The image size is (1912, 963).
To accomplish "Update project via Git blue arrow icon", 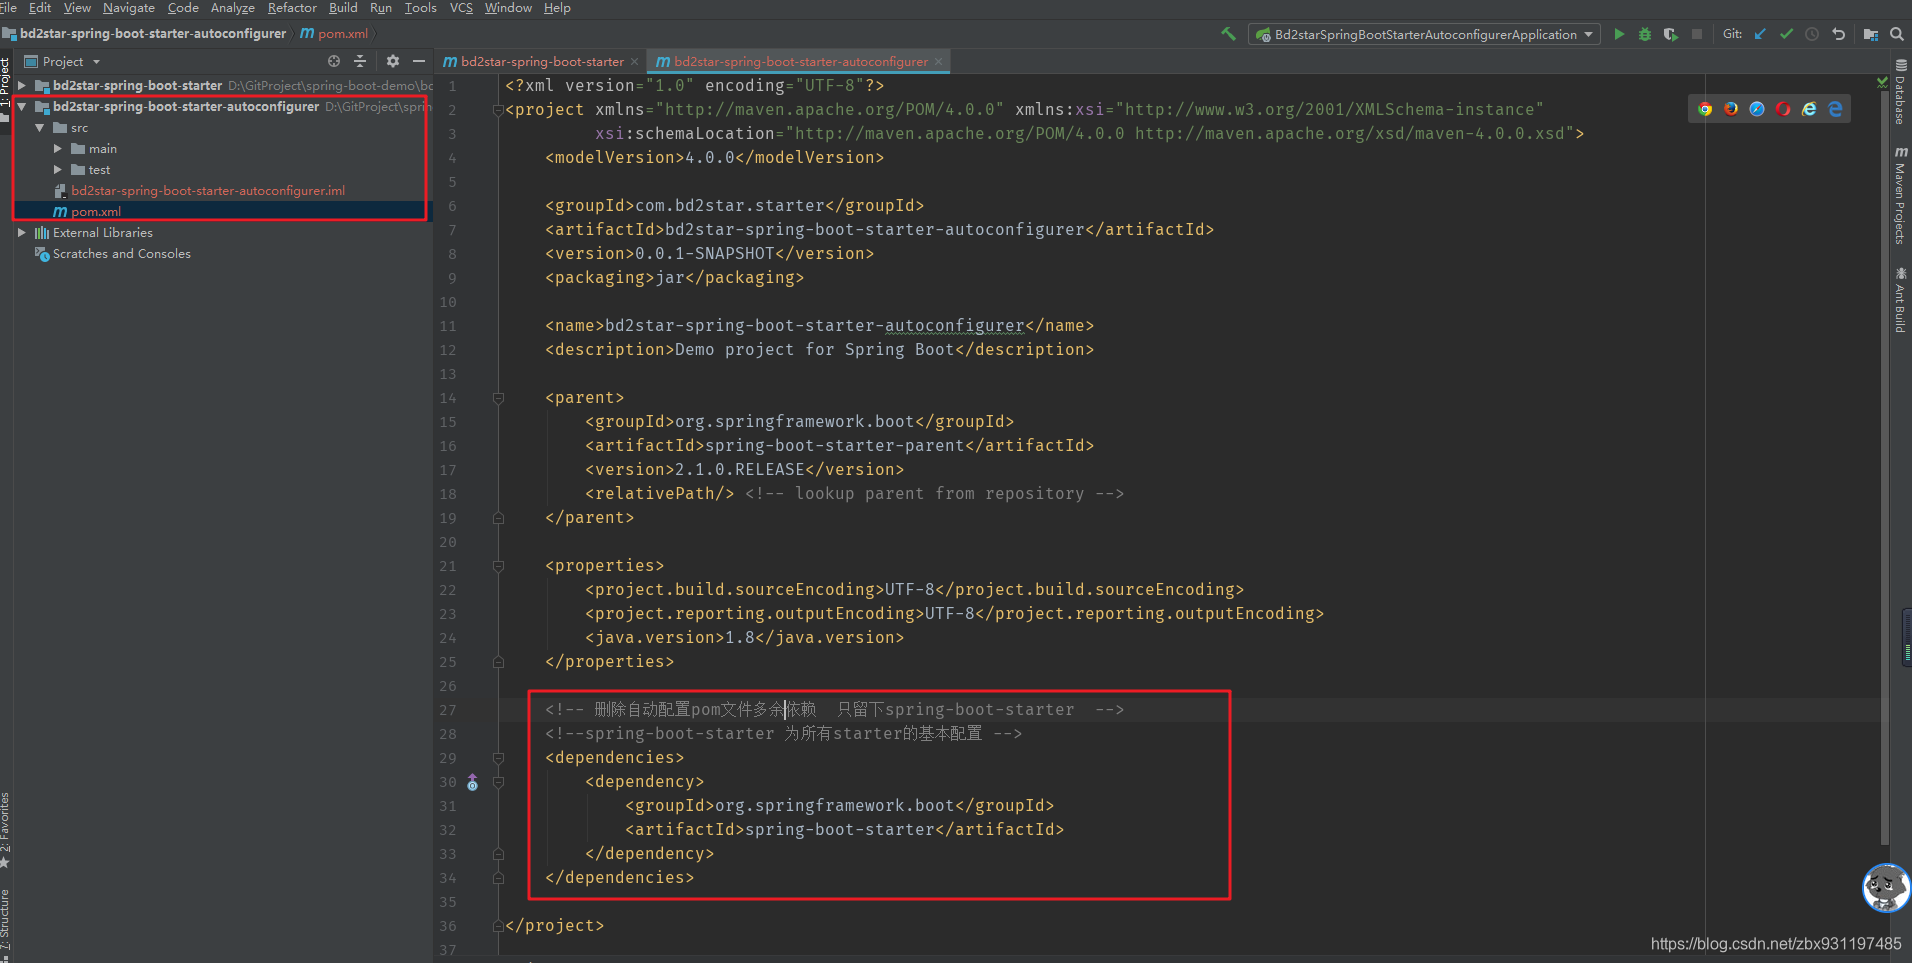I will click(1760, 34).
